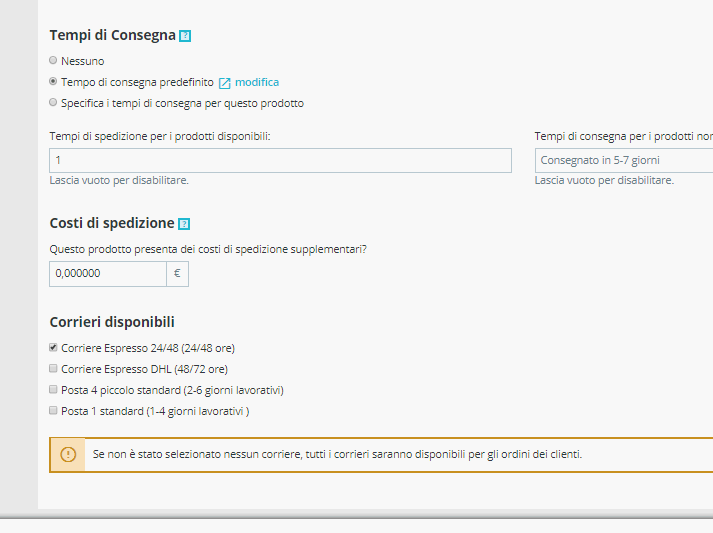713x533 pixels.
Task: Focus shipping time field for available products
Action: click(280, 160)
